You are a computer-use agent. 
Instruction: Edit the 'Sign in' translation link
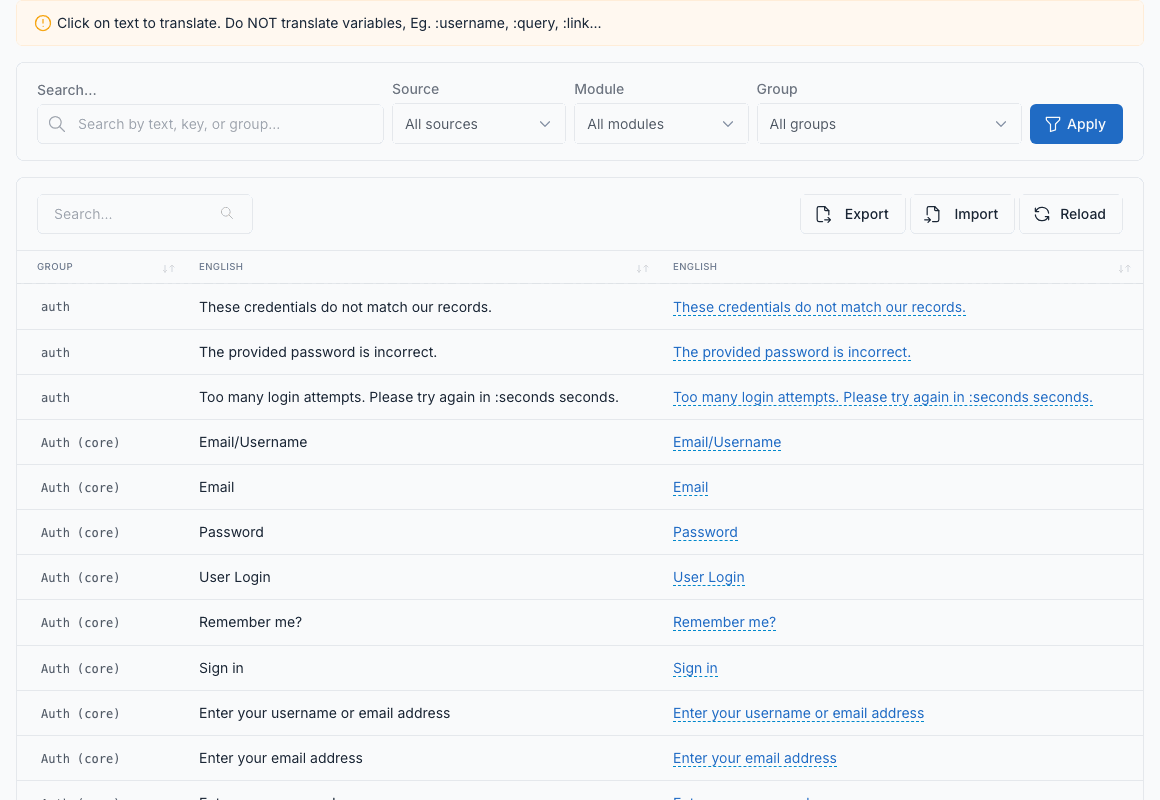pos(695,668)
